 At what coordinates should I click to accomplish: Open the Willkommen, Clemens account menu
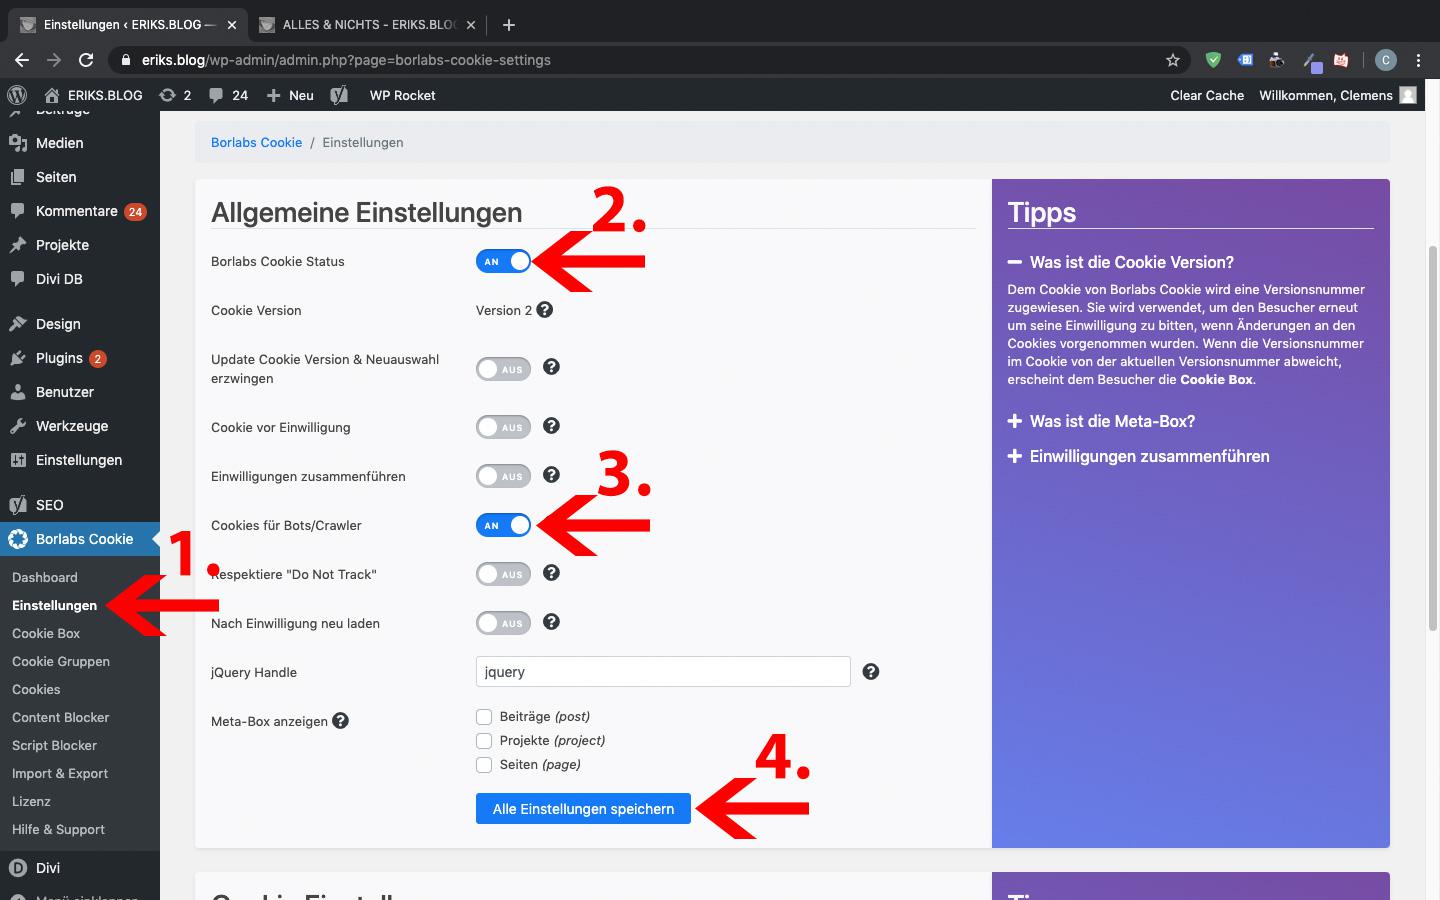[x=1338, y=95]
